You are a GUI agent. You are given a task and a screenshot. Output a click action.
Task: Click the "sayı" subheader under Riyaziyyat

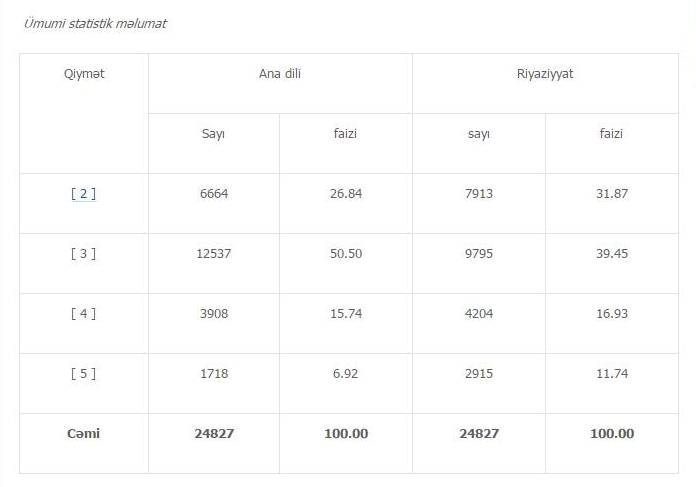479,134
